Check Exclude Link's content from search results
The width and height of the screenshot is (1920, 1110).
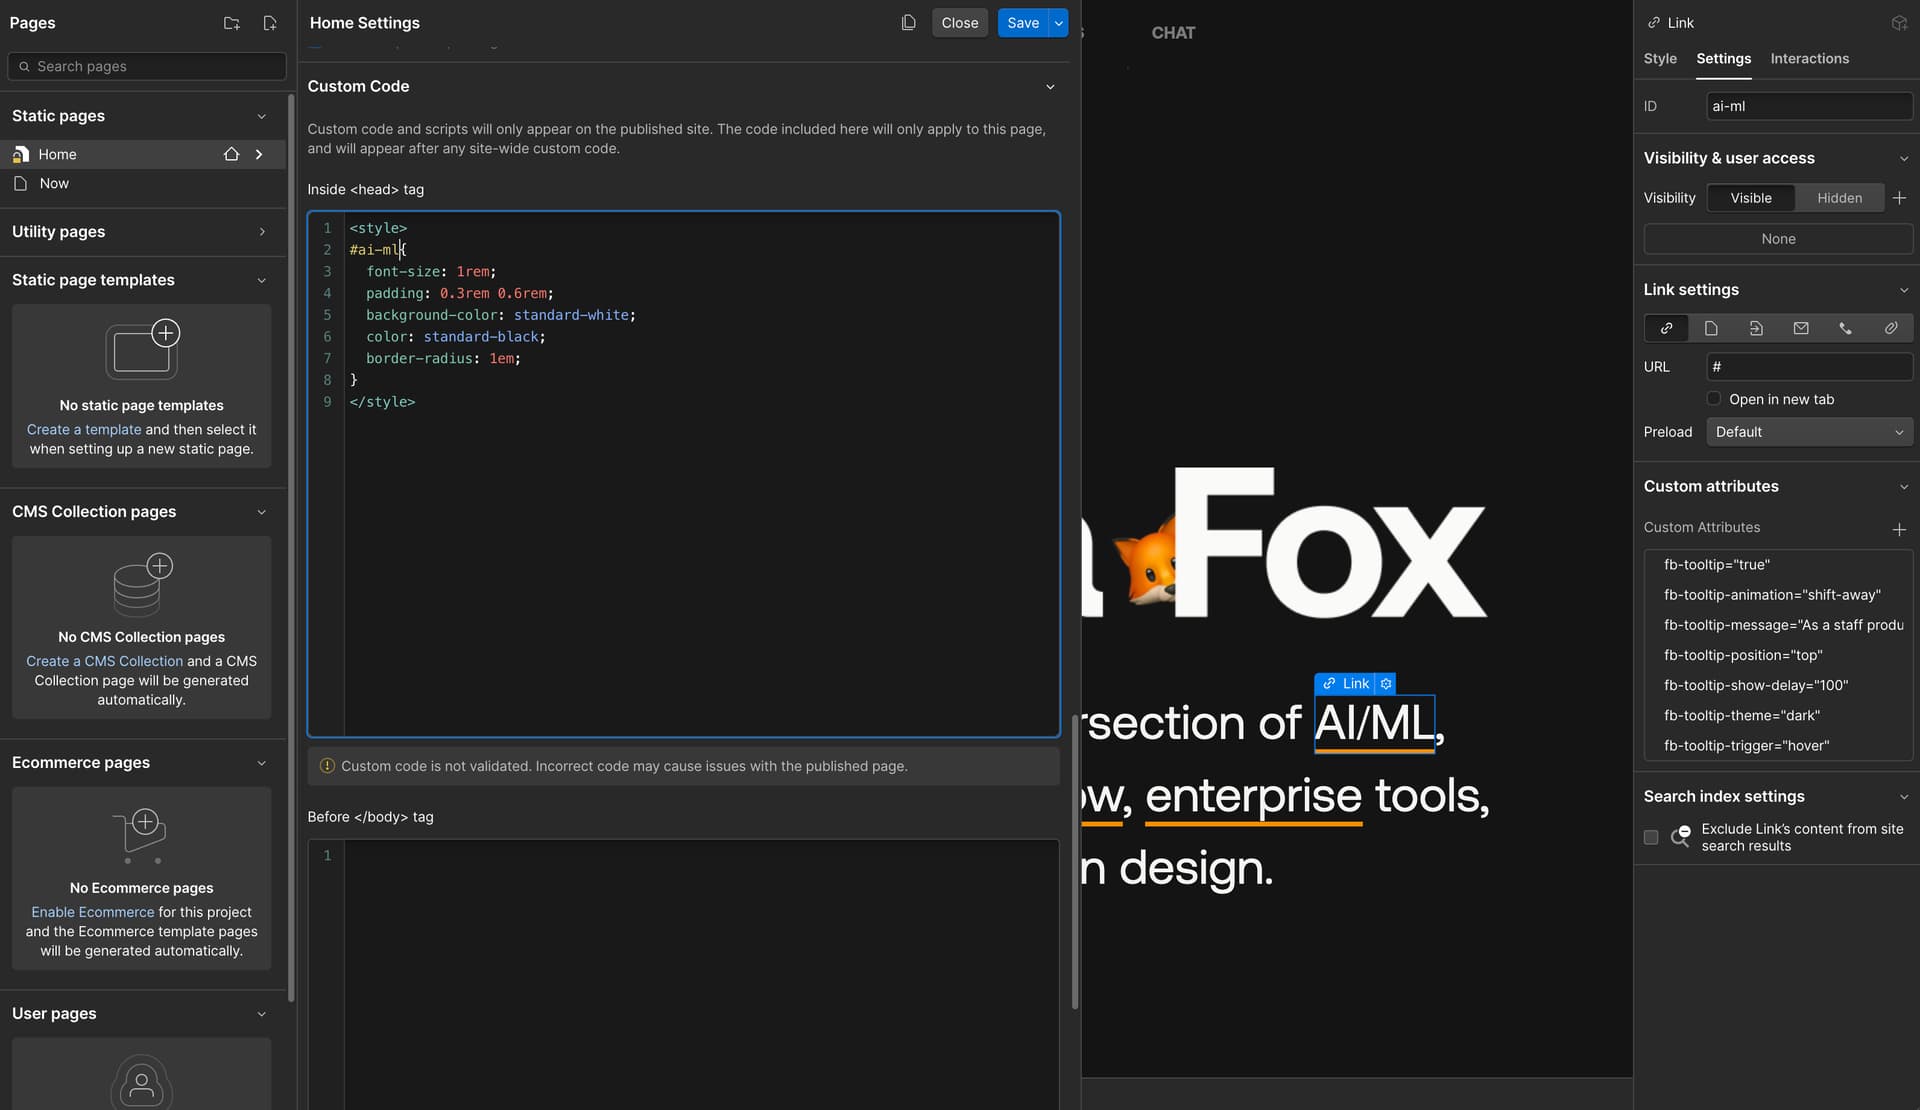(x=1650, y=837)
